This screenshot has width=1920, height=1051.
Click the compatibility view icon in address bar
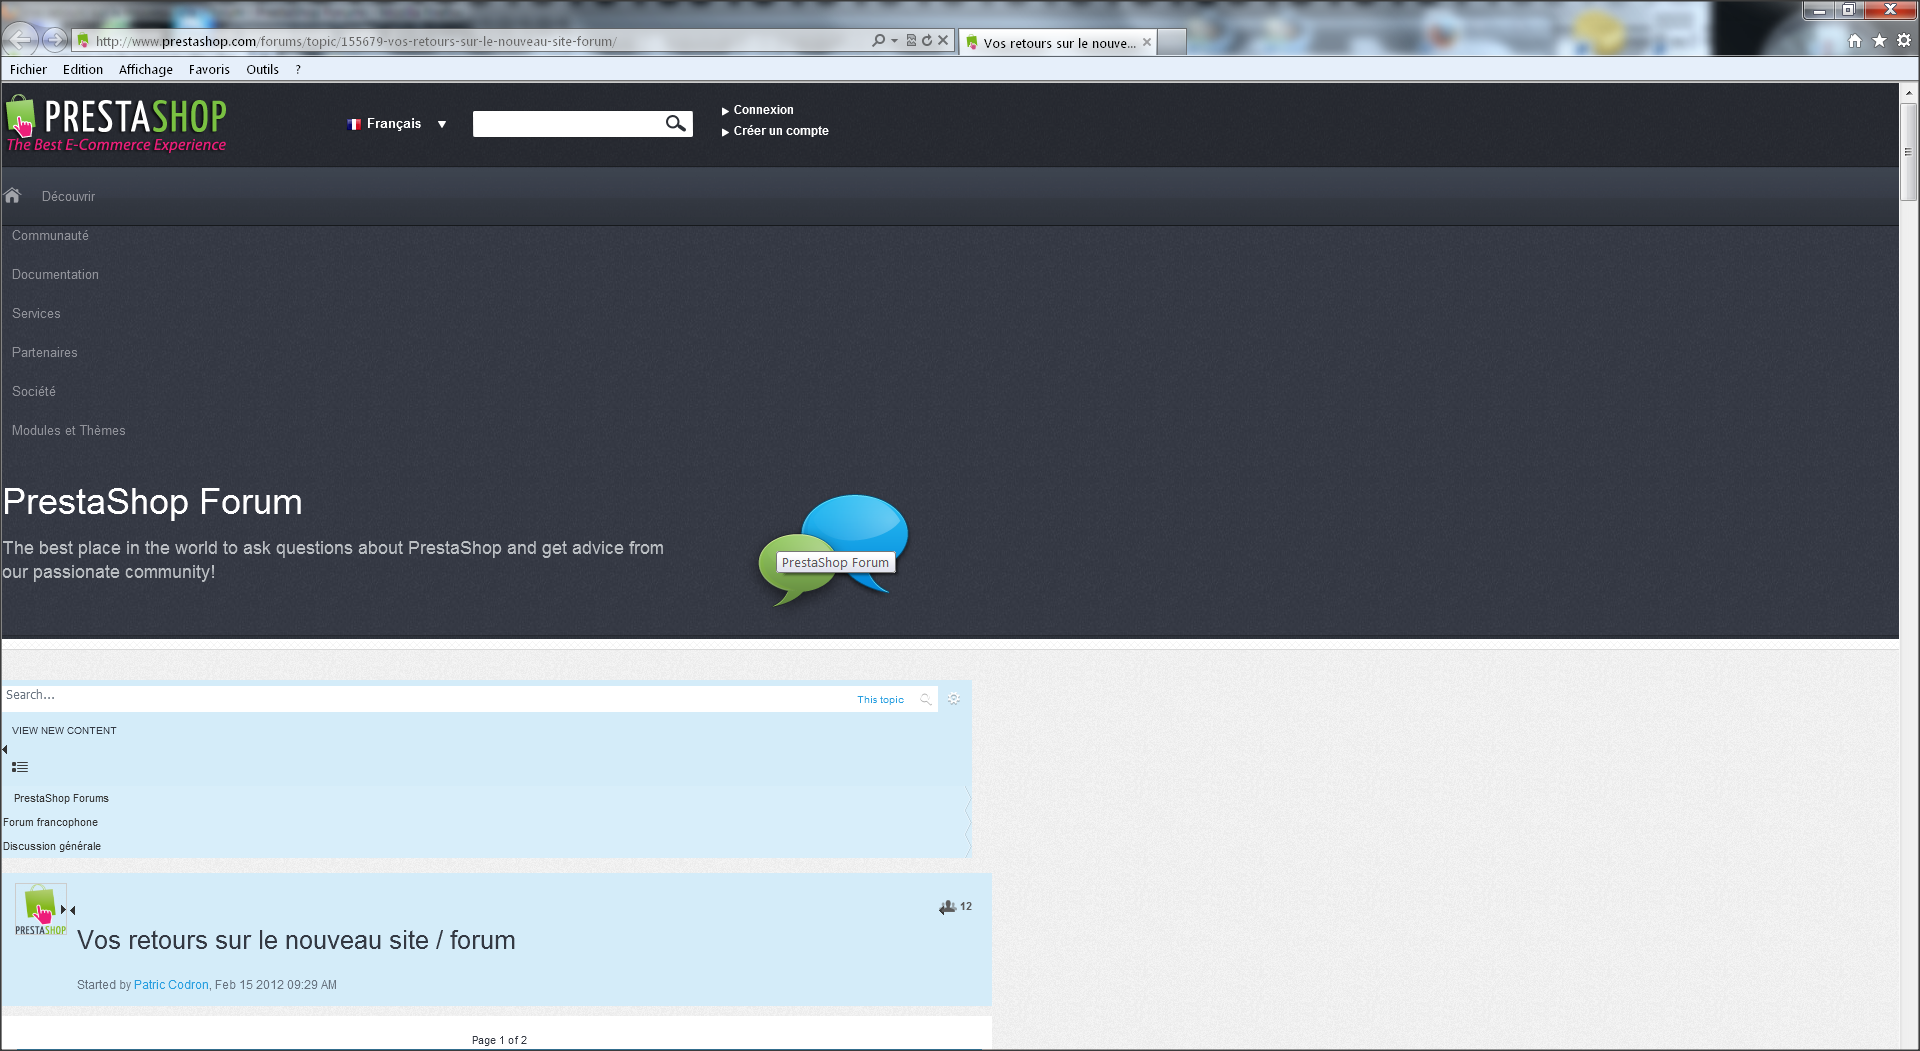[x=911, y=41]
